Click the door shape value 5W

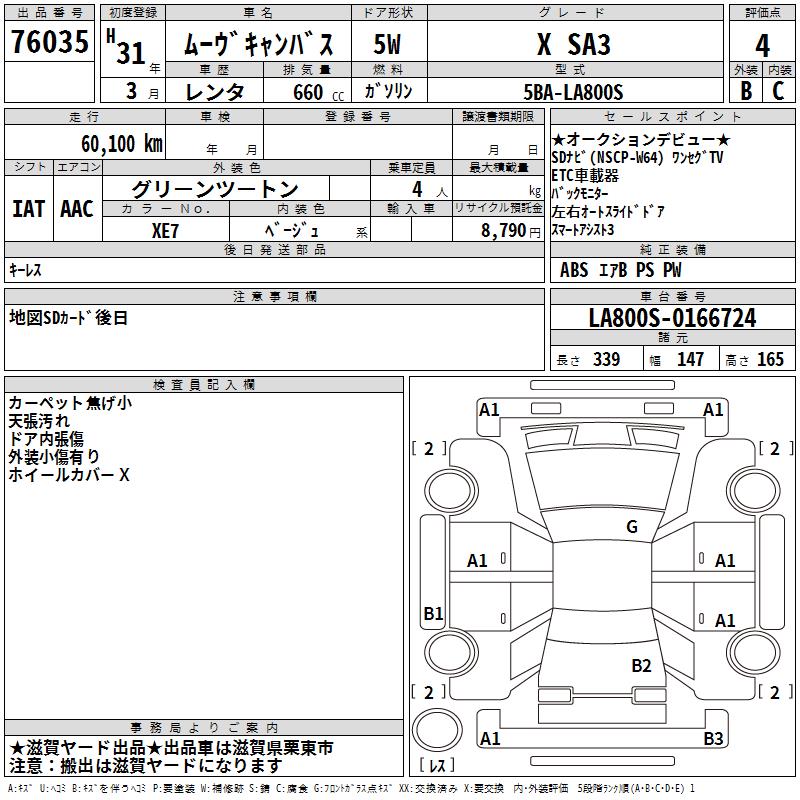pos(387,44)
